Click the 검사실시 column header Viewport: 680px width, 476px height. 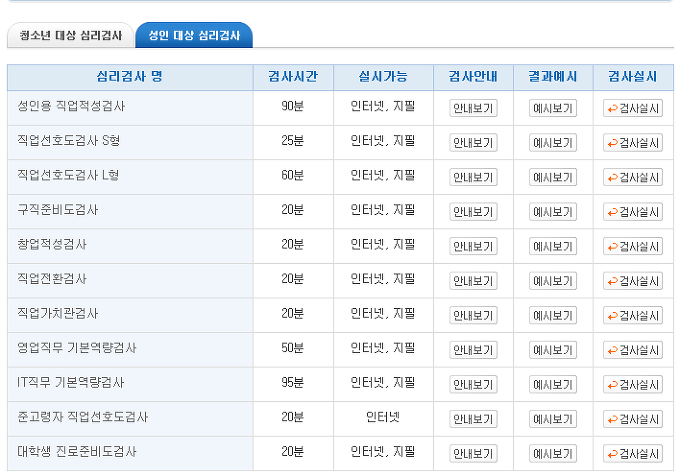click(633, 77)
